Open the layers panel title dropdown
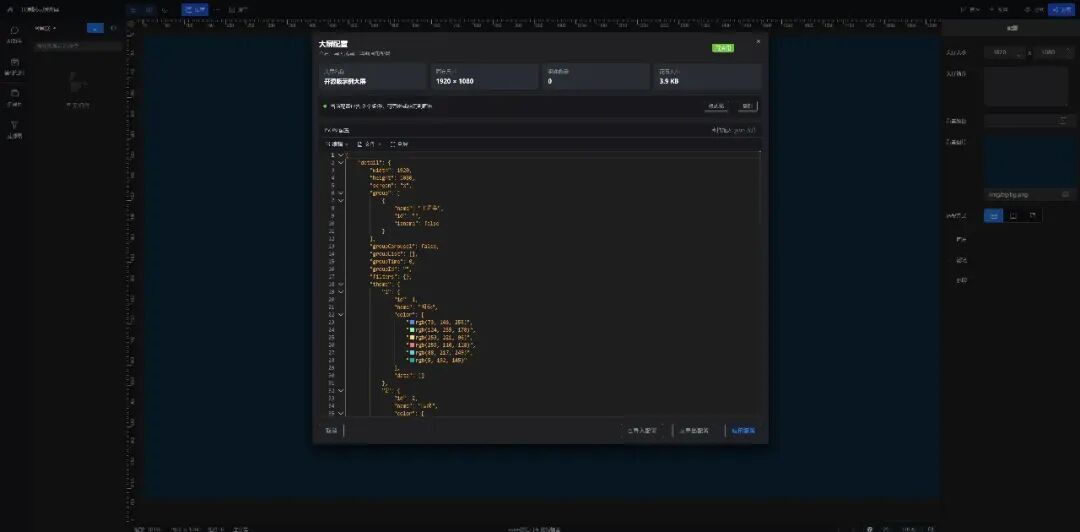Viewport: 1080px width, 532px height. [x=45, y=28]
